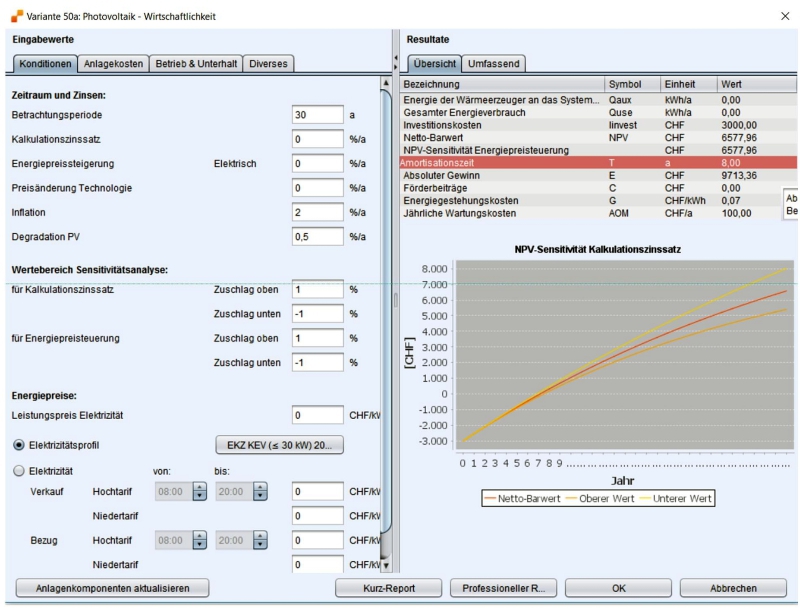Image resolution: width=800 pixels, height=608 pixels.
Task: Click the scroll up arrow of input panel
Action: pos(386,83)
